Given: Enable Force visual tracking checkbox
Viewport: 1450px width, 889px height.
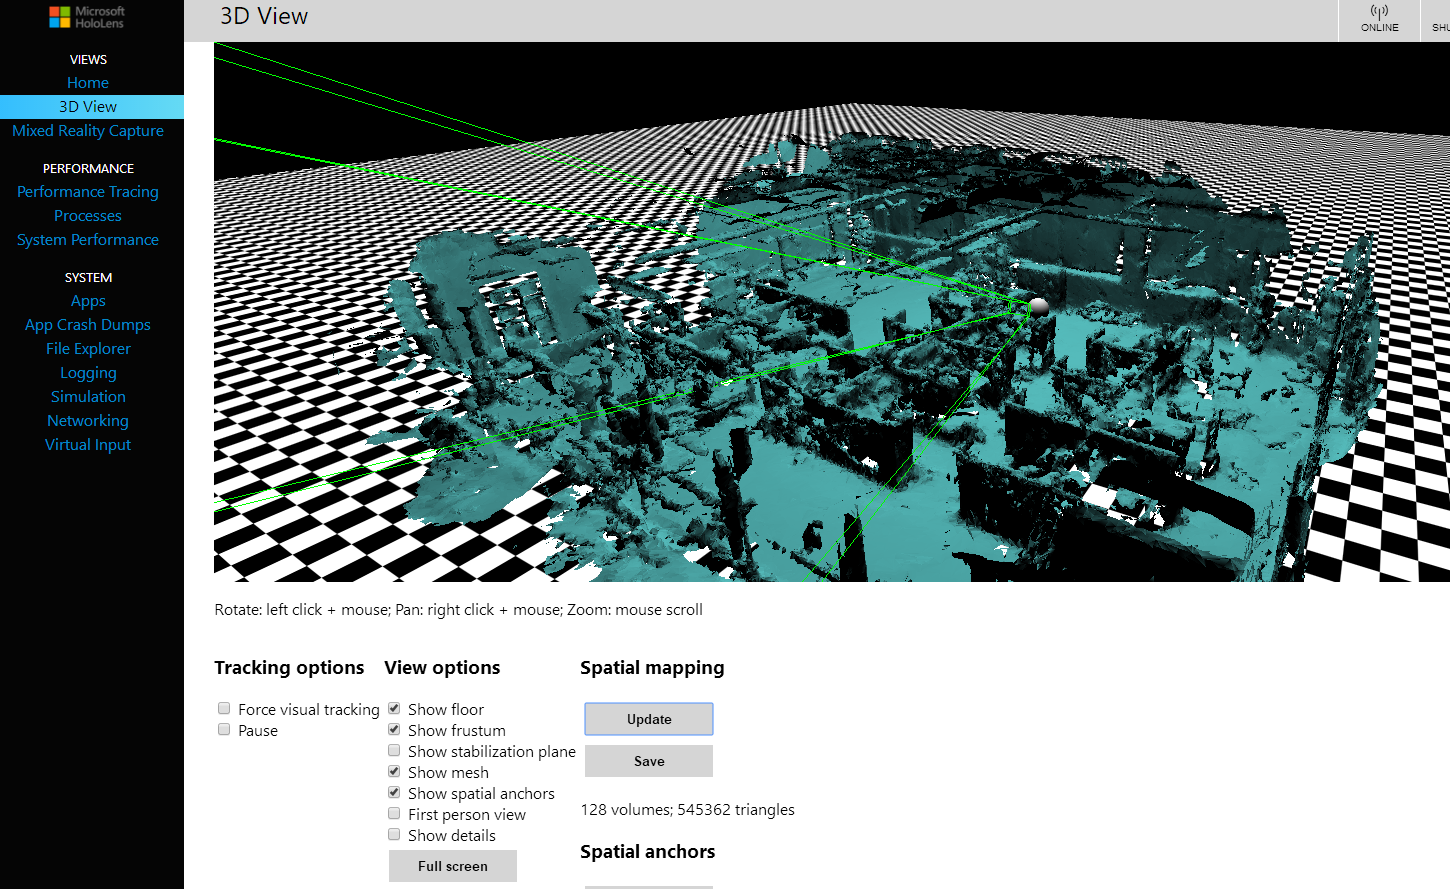Looking at the screenshot, I should click(224, 708).
